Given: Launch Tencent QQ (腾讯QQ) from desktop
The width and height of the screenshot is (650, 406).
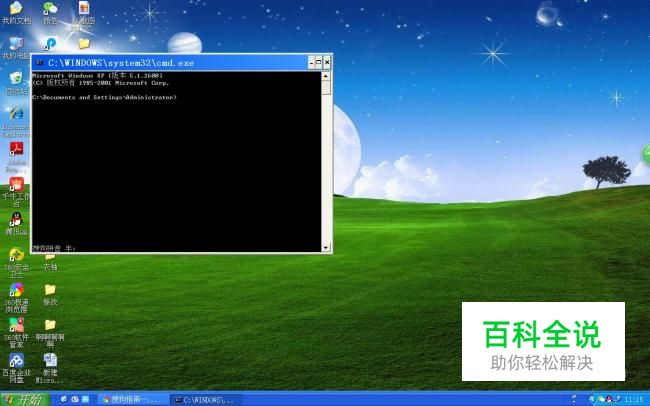Looking at the screenshot, I should coord(16,224).
